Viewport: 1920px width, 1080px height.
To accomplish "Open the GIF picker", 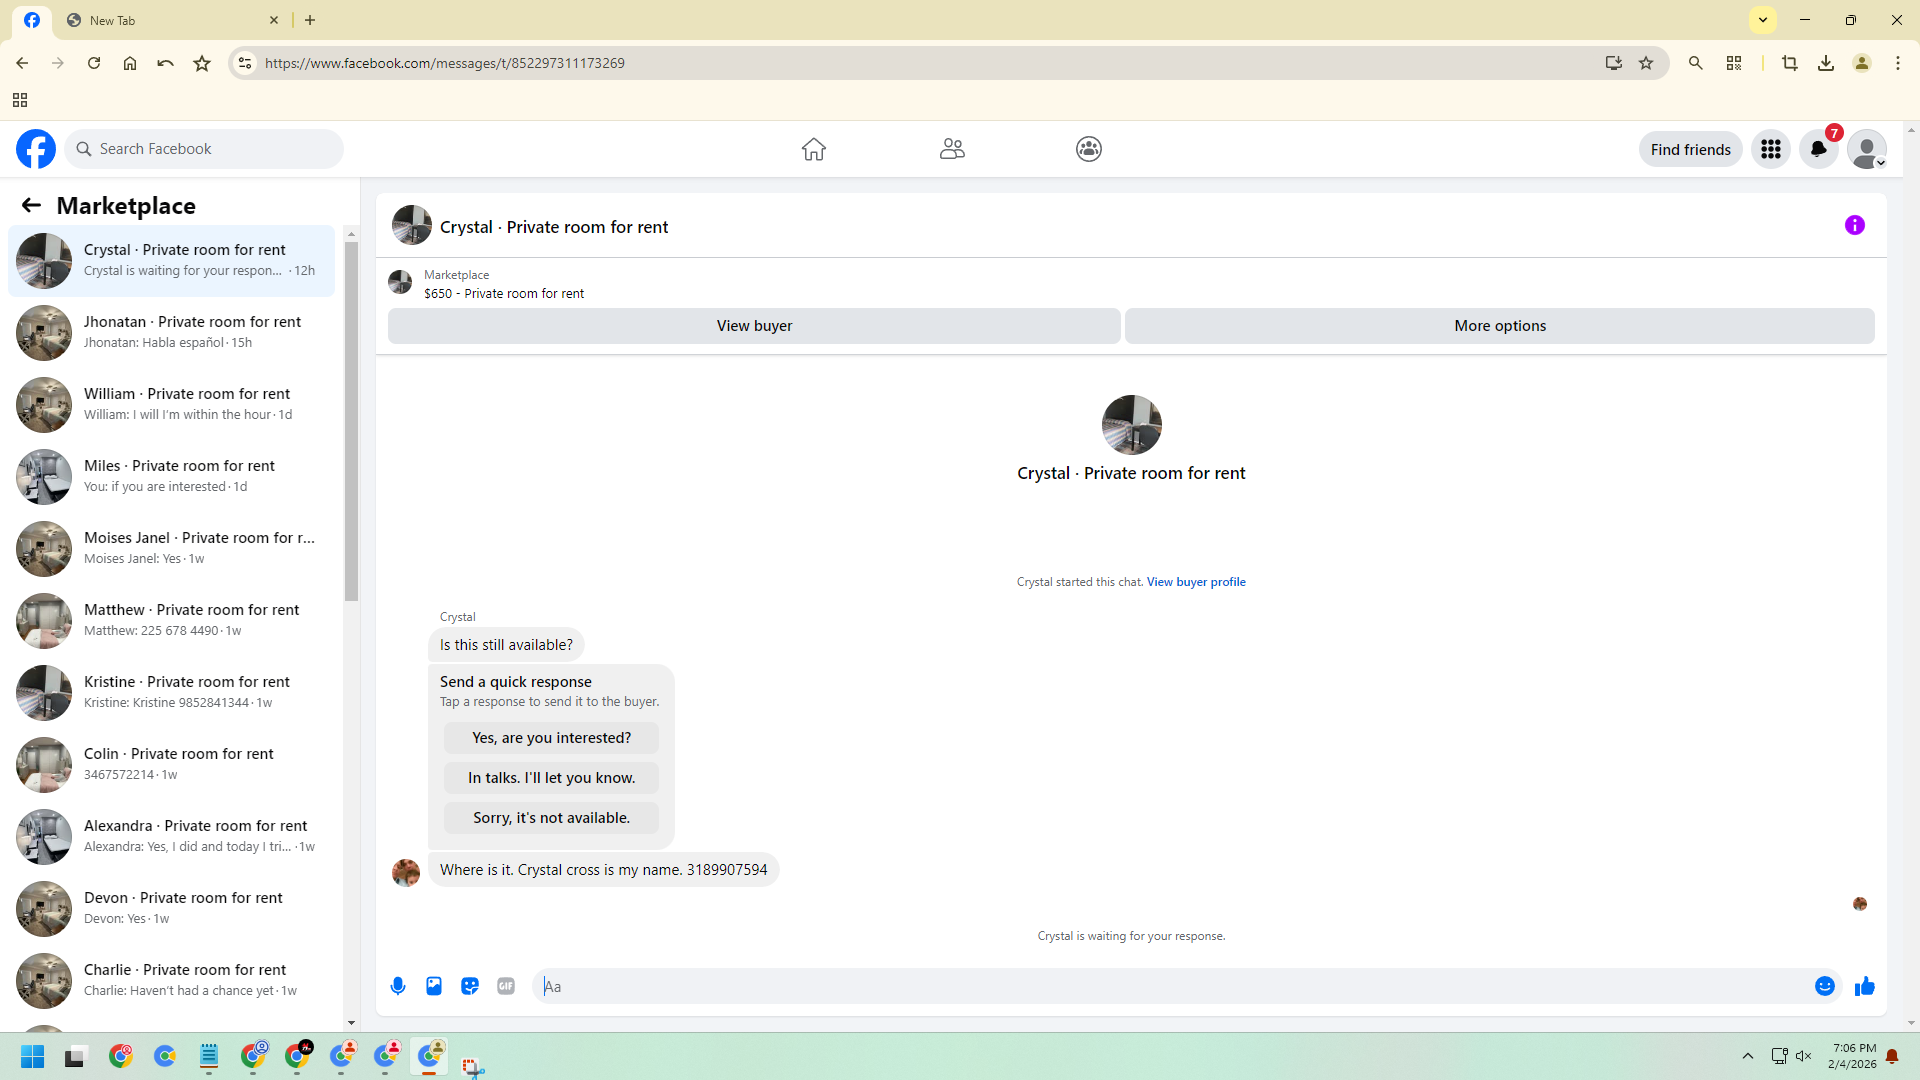I will point(506,986).
